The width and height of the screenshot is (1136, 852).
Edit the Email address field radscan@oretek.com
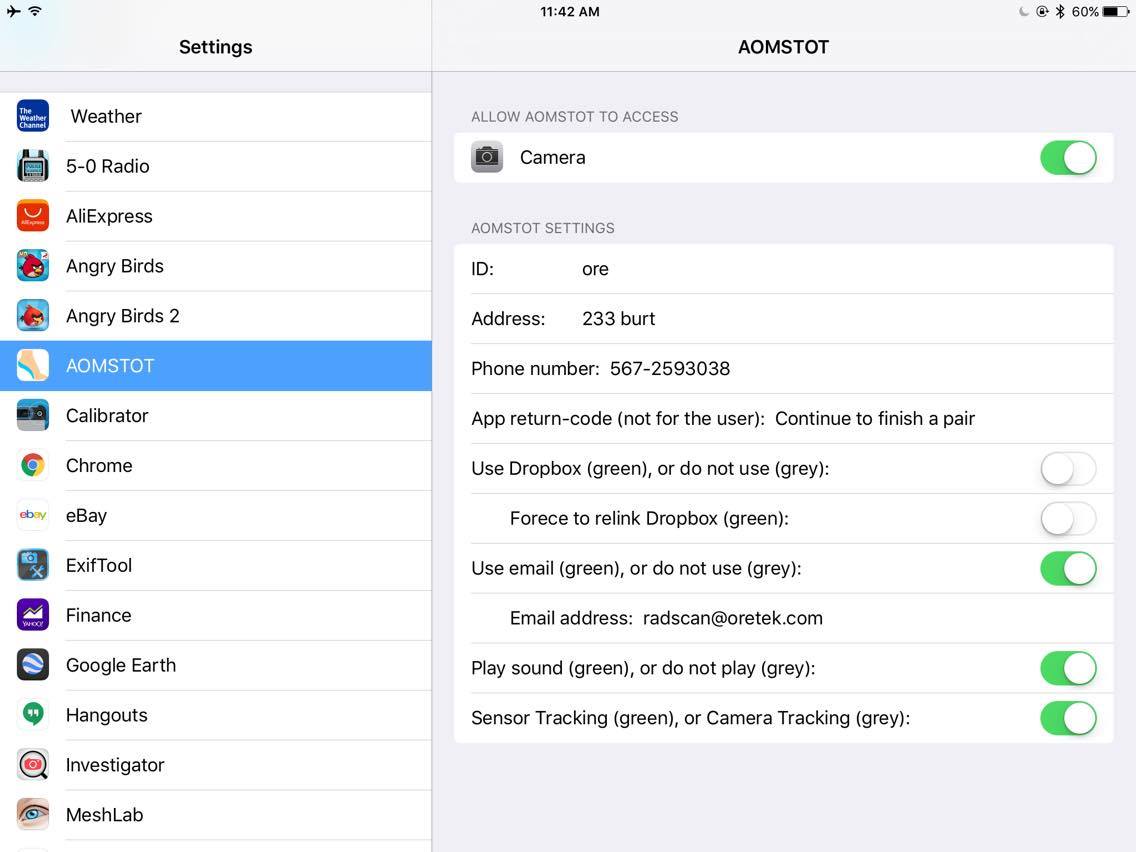(732, 618)
